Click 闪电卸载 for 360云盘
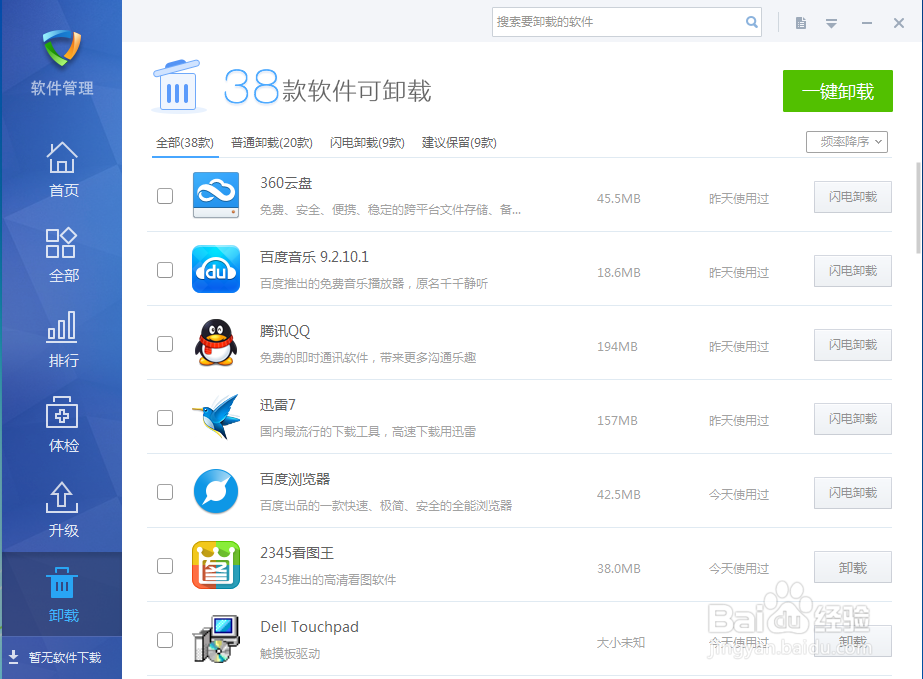This screenshot has height=679, width=923. 853,197
